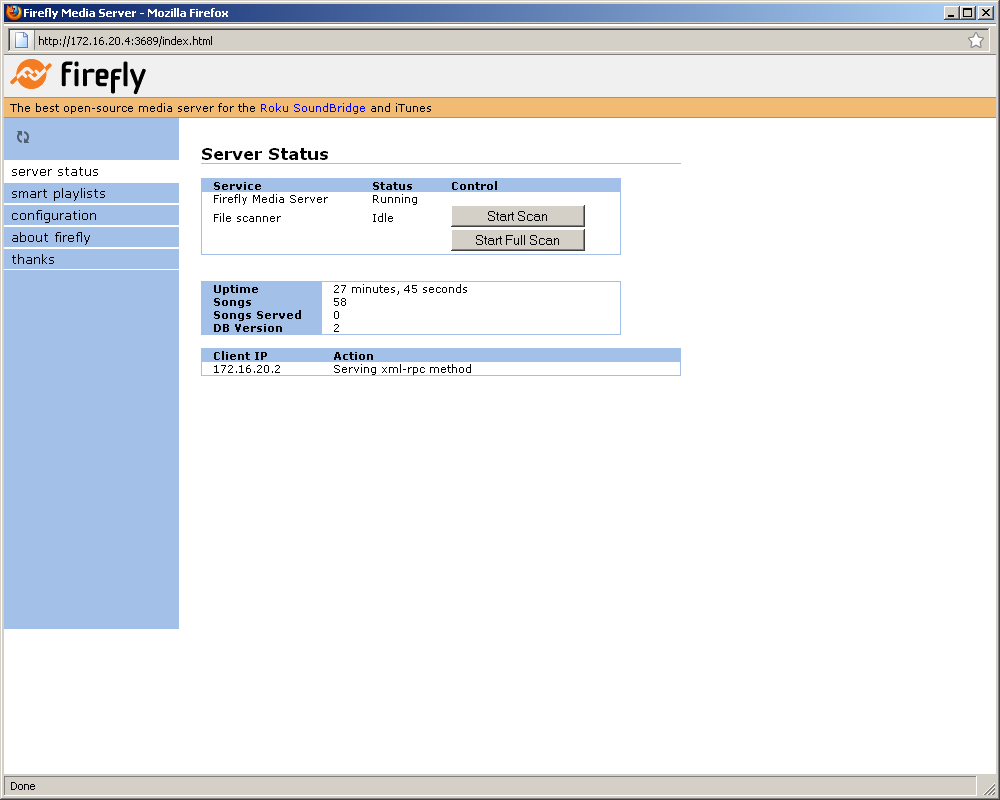Minimize the Firefox window
Image resolution: width=1000 pixels, height=800 pixels.
coord(951,13)
